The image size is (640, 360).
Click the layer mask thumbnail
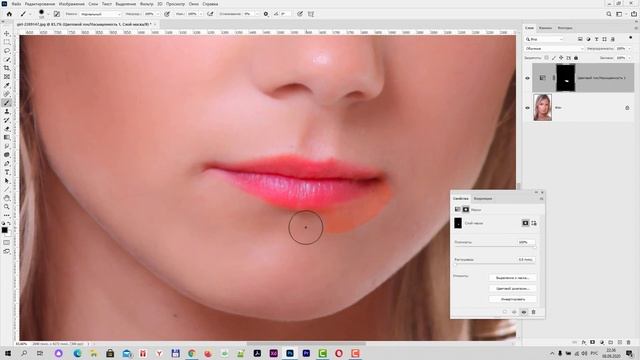point(565,78)
